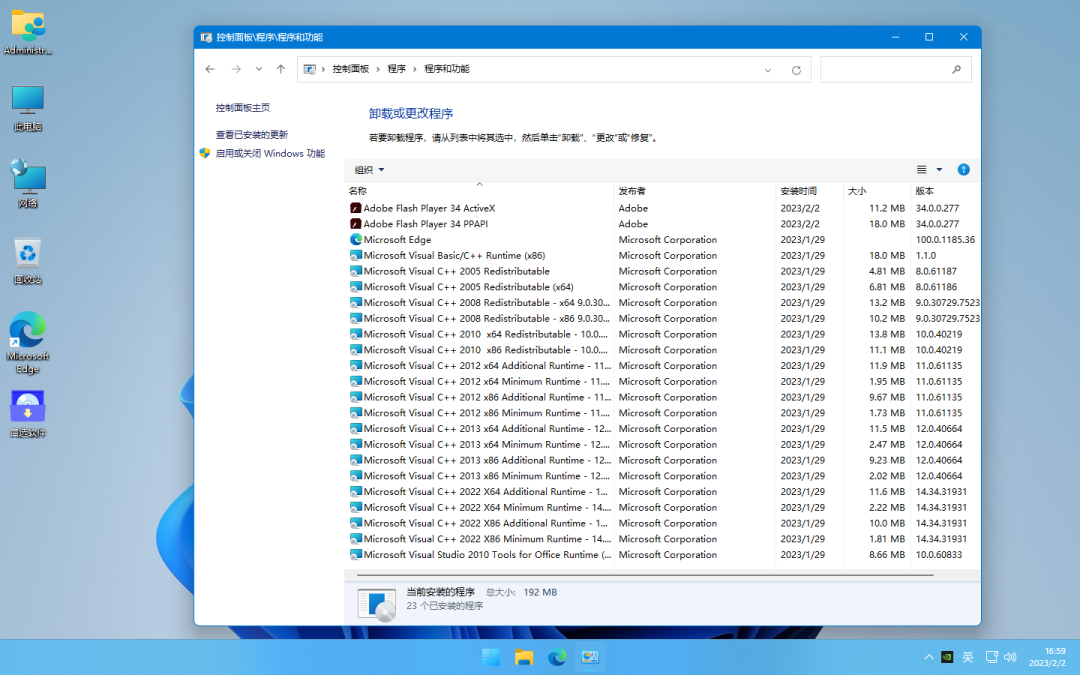This screenshot has height=675, width=1080.
Task: Click the Control Panel search box
Action: [x=886, y=69]
